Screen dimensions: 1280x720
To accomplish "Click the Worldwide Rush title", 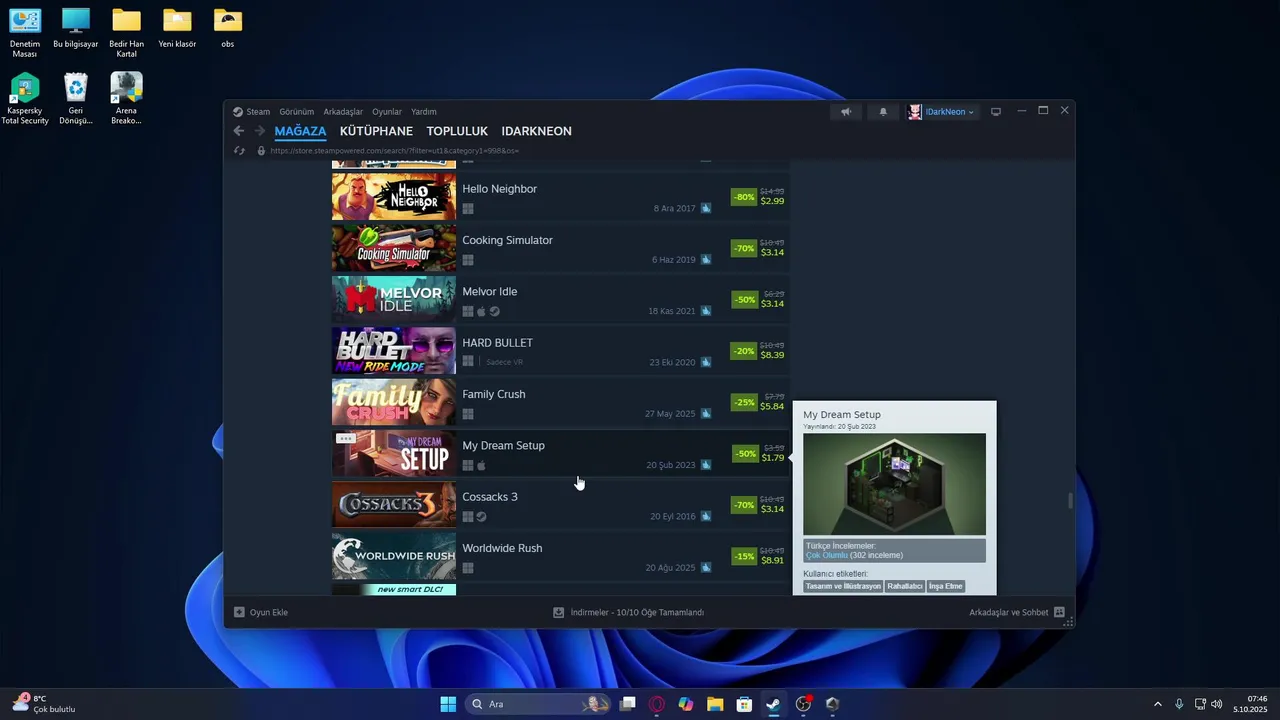I will 502,548.
